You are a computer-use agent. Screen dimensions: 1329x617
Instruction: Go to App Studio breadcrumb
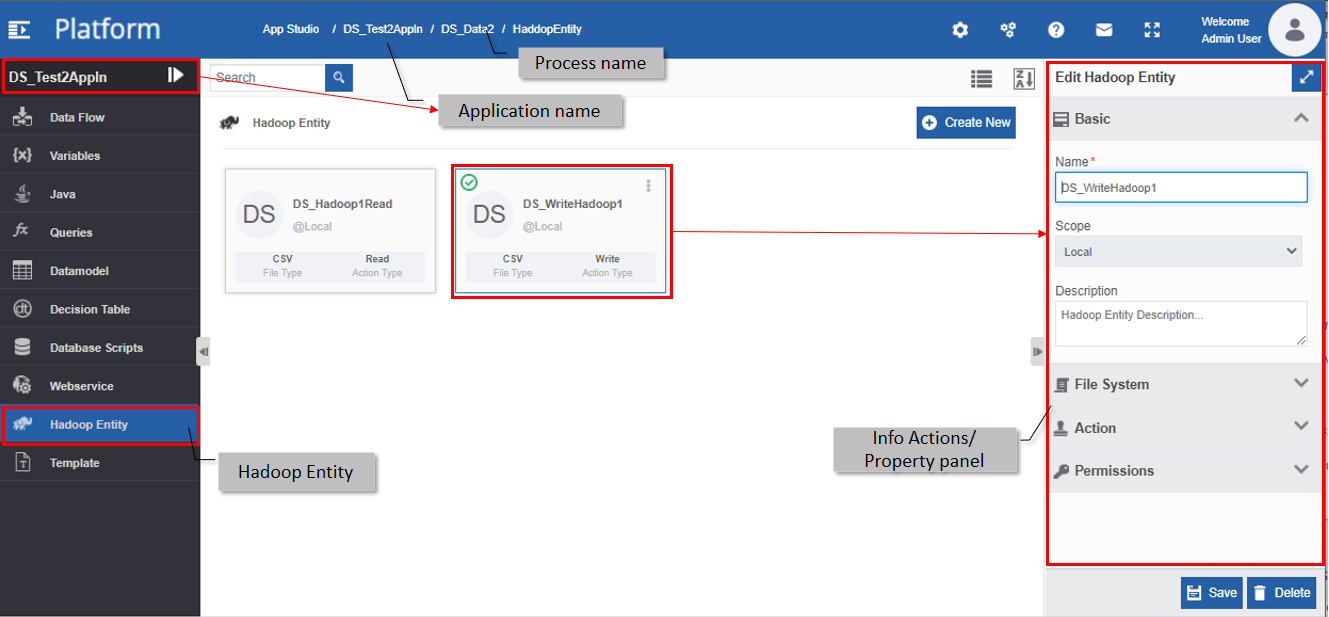291,29
